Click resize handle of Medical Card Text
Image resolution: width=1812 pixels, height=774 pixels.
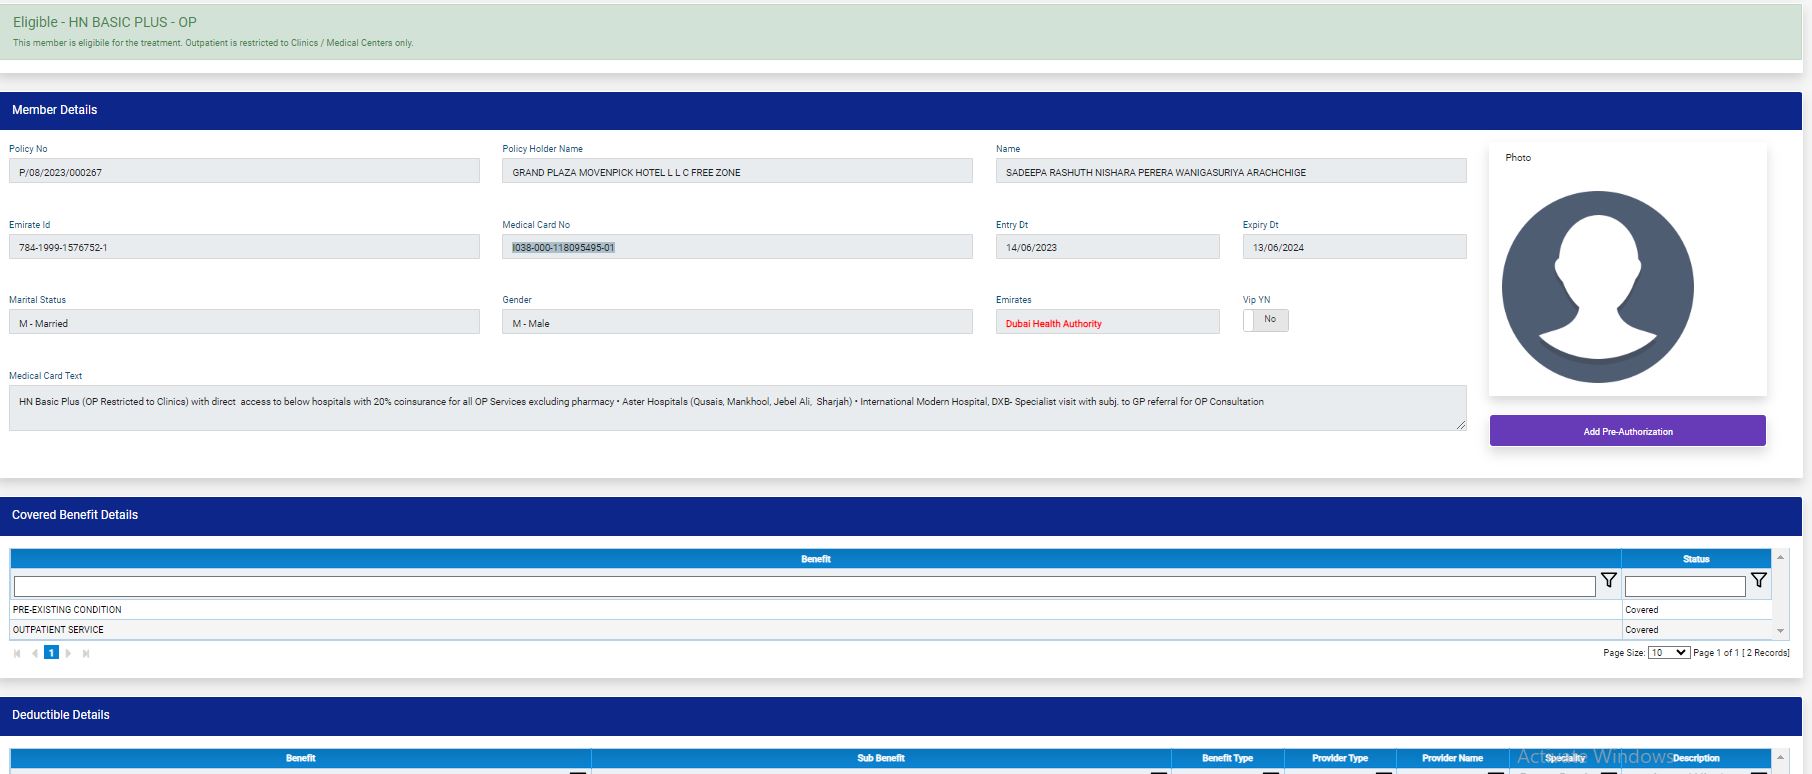pos(1460,425)
